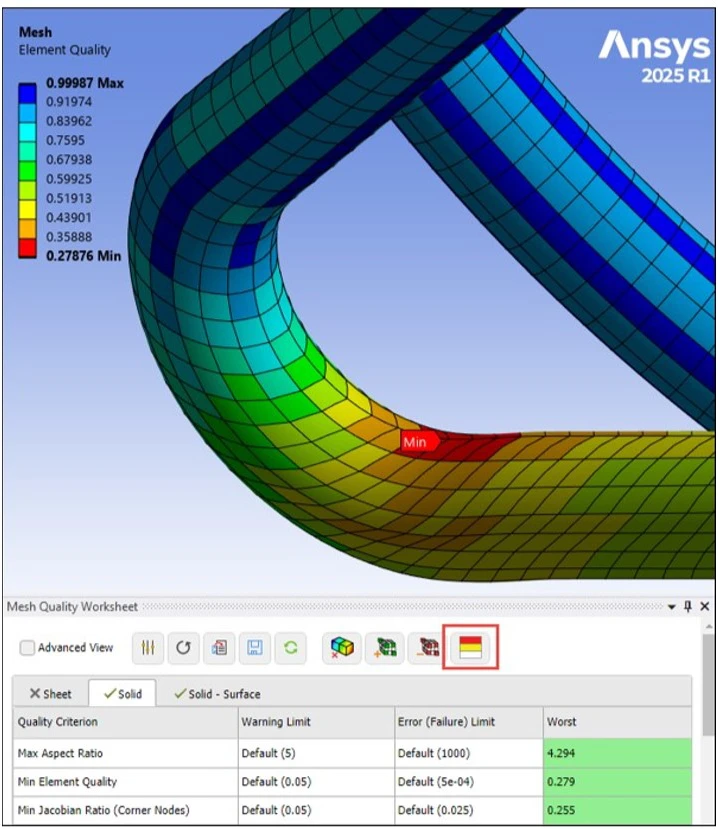Click the colored cube with red x icon
This screenshot has width=718, height=829.
pyautogui.click(x=342, y=648)
